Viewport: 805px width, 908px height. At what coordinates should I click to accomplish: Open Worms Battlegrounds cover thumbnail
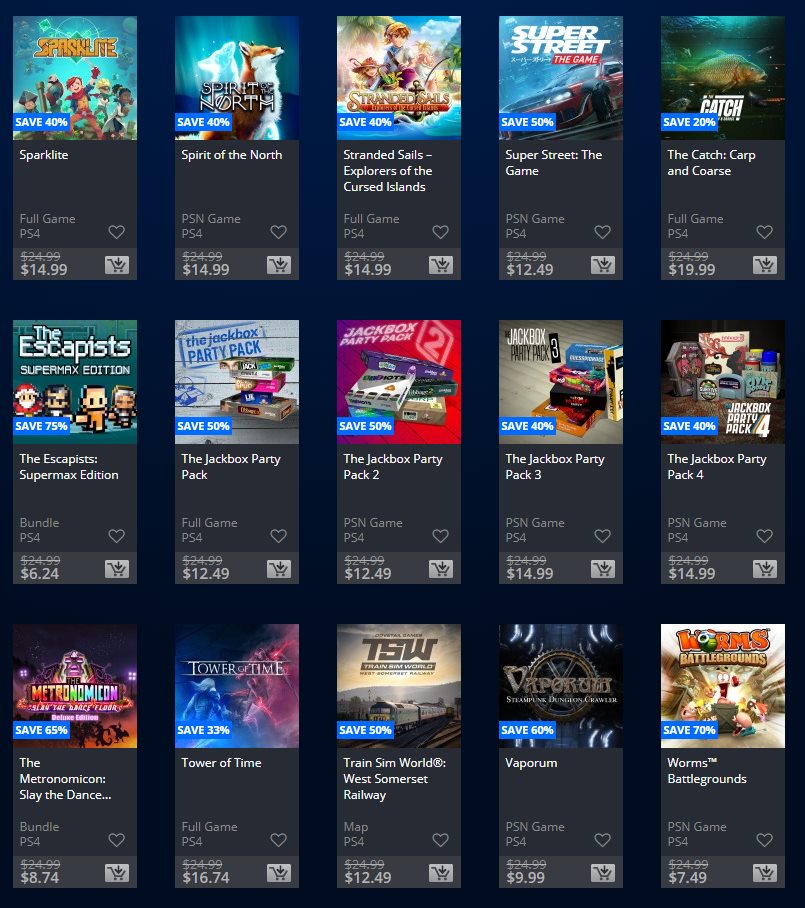point(723,686)
